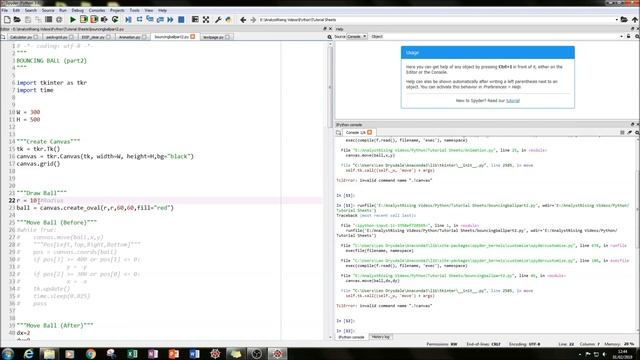Image resolution: width=640 pixels, height=360 pixels.
Task: Open the Projects menu
Action: pyautogui.click(x=117, y=10)
